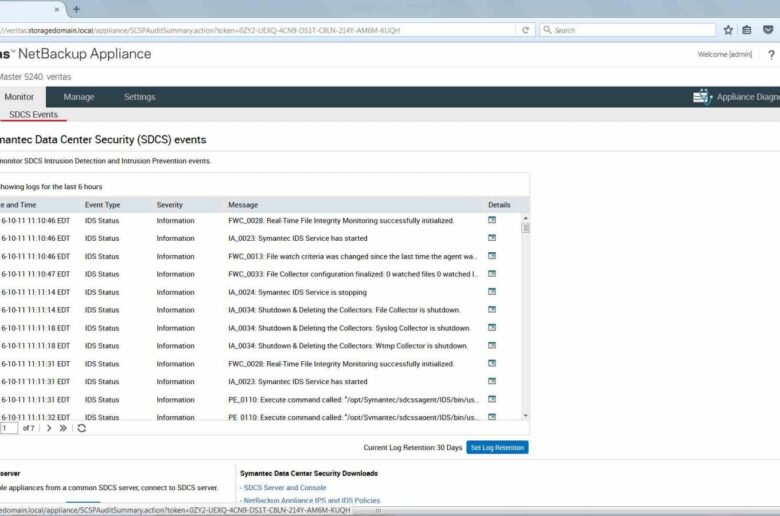780x516 pixels.
Task: Click the Welcome [admin] text
Action: (725, 54)
